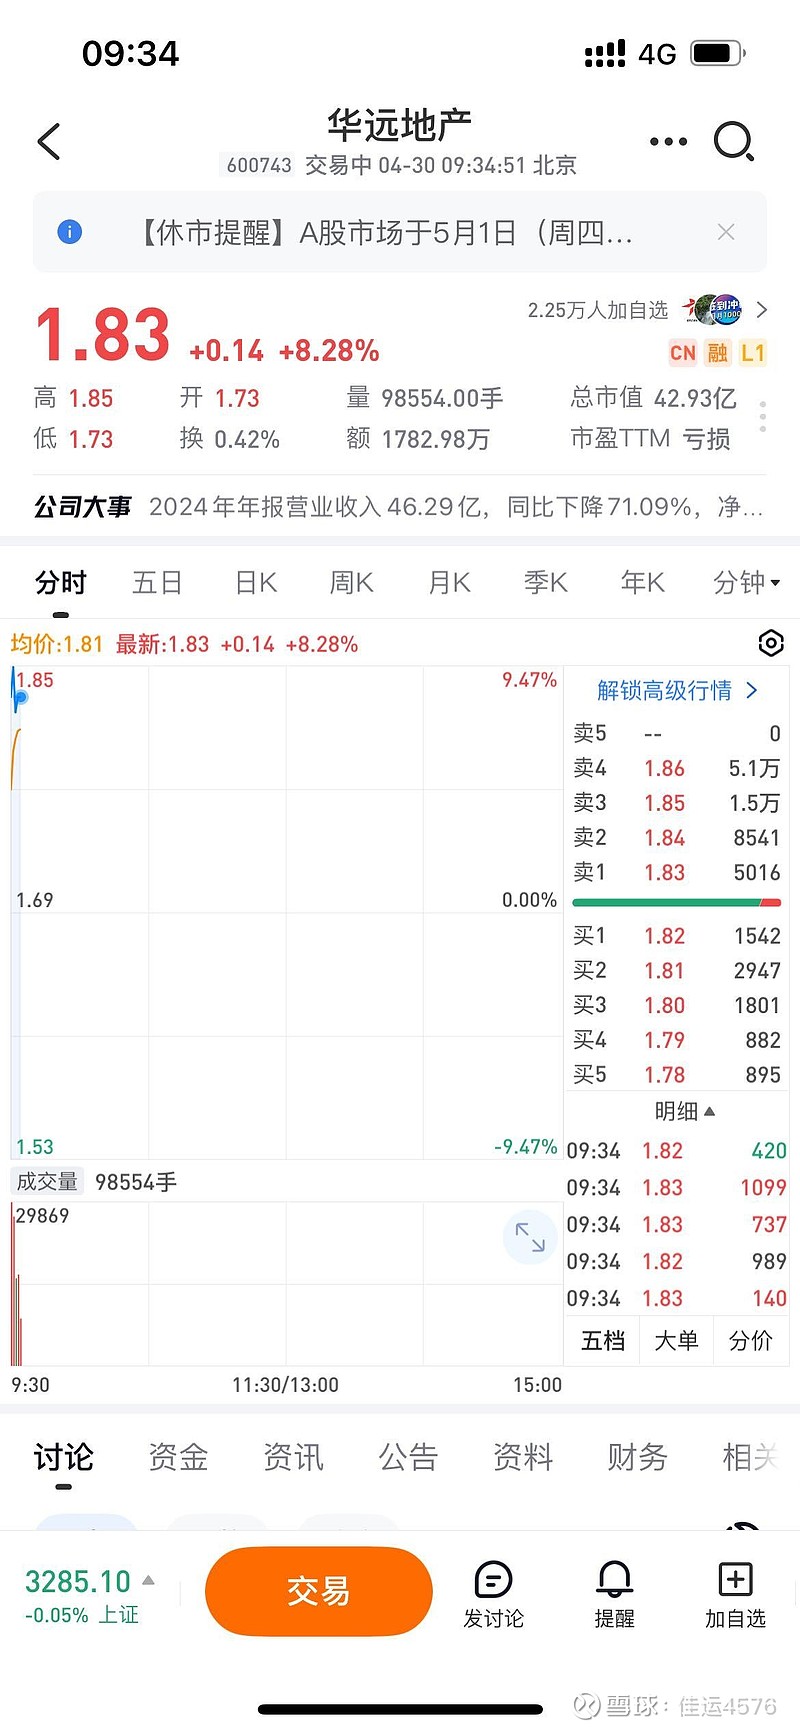
Task: Dismiss the 休市提醒 notice banner
Action: [726, 232]
